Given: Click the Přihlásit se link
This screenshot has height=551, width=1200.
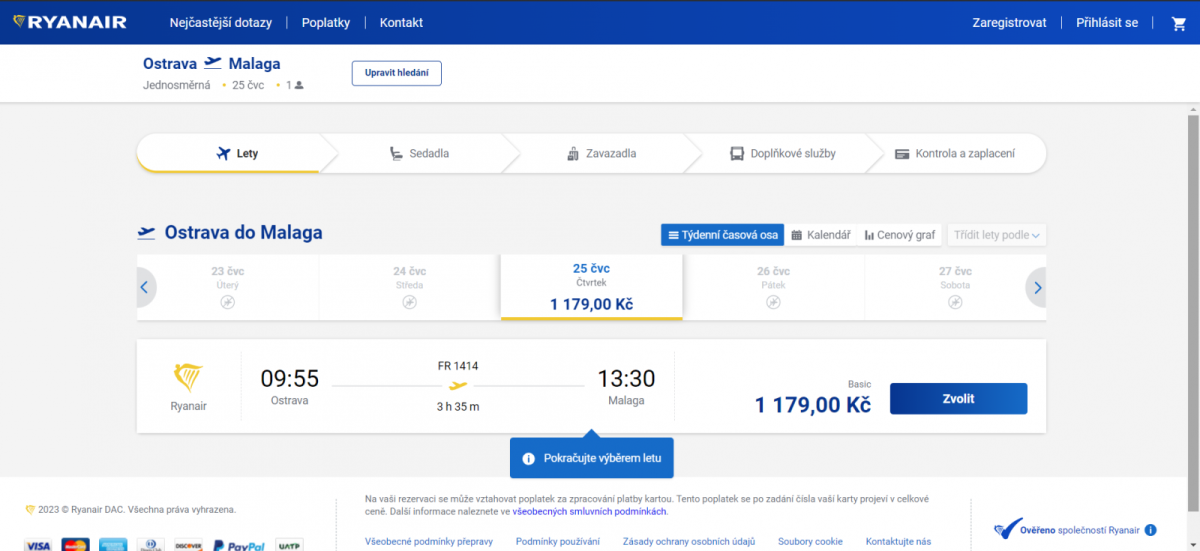Looking at the screenshot, I should [1106, 23].
